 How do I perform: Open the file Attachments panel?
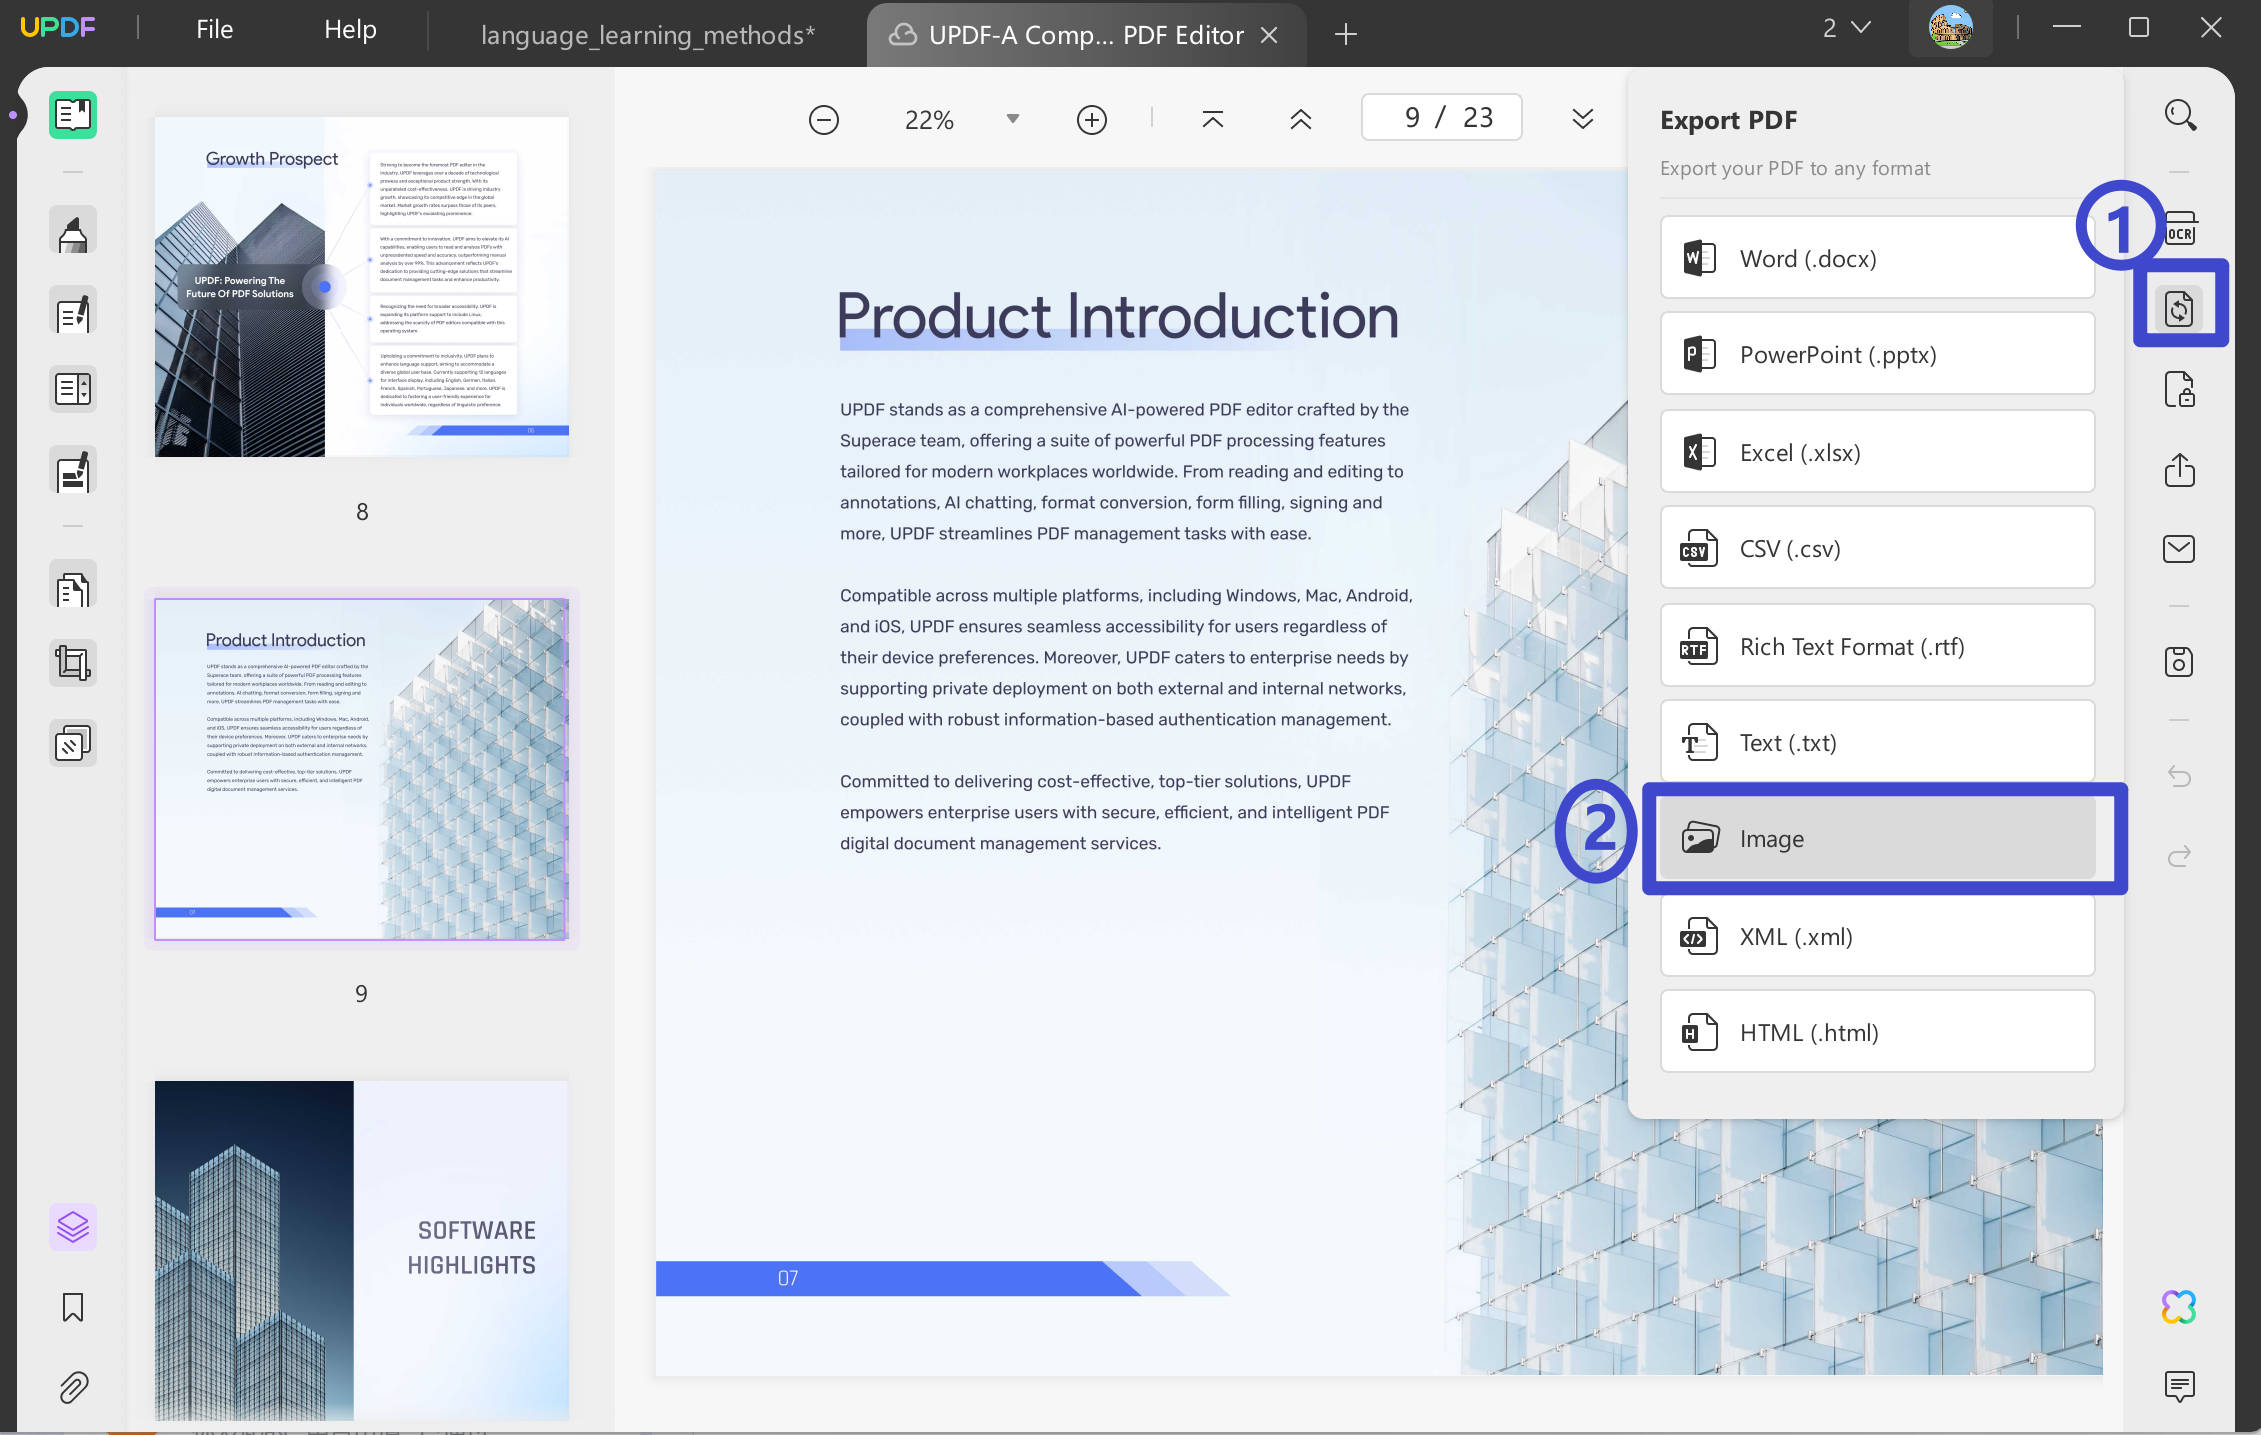tap(72, 1388)
